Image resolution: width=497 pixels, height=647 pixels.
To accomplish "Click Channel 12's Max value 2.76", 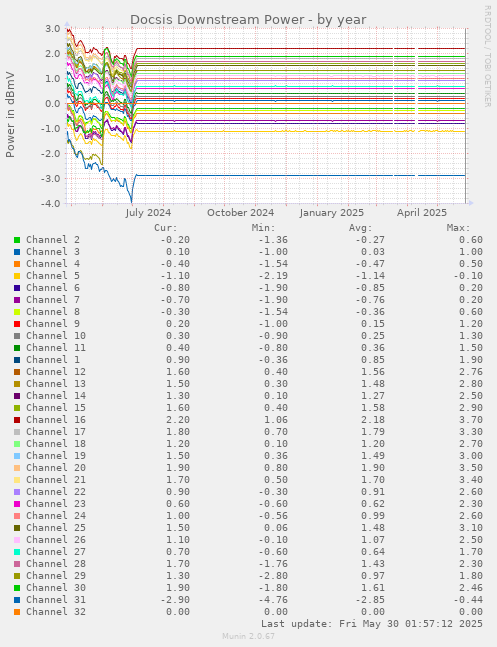I will coord(471,371).
